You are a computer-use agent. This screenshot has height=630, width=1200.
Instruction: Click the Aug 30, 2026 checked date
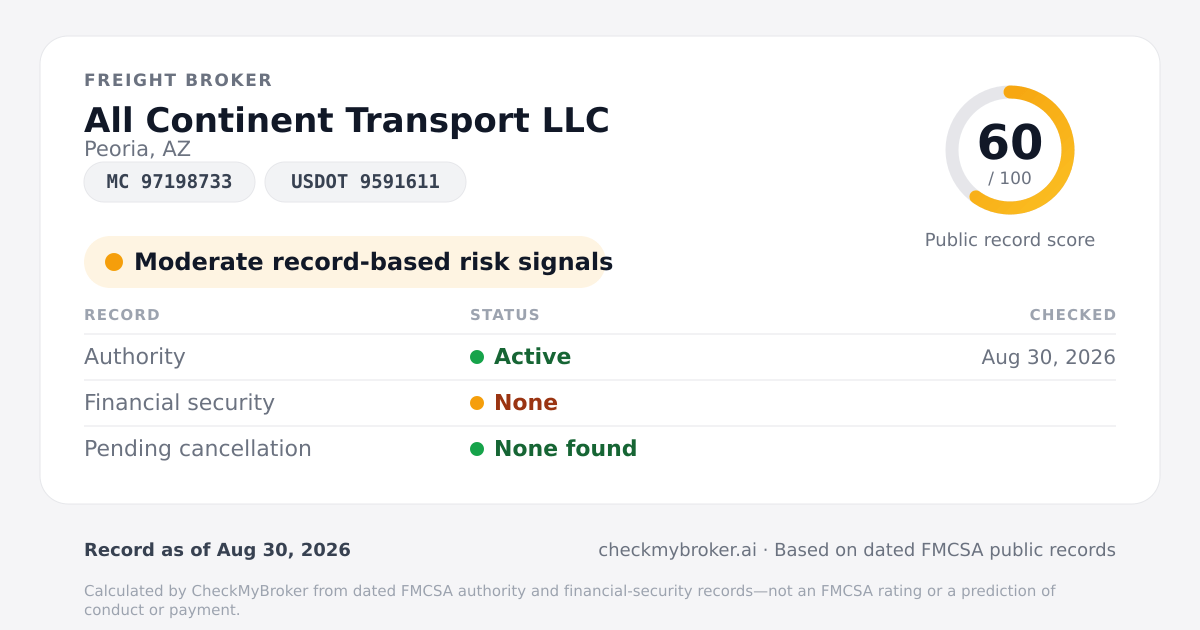(x=1049, y=357)
